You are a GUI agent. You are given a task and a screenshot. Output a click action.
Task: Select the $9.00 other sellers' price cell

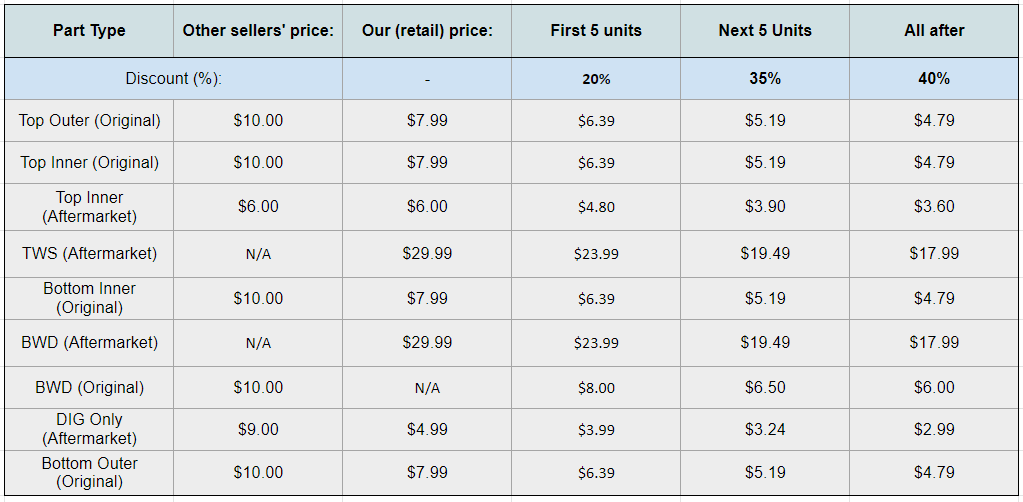[258, 429]
